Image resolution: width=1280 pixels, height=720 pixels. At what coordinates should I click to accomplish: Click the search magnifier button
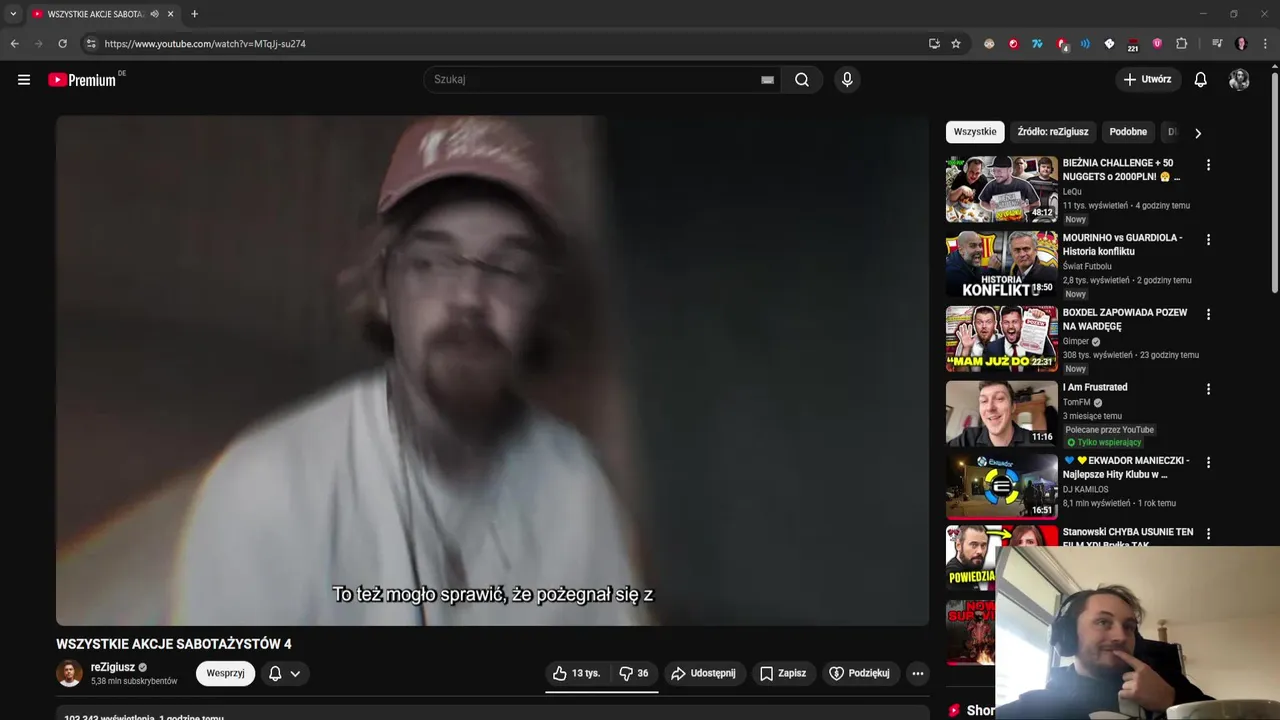point(802,80)
